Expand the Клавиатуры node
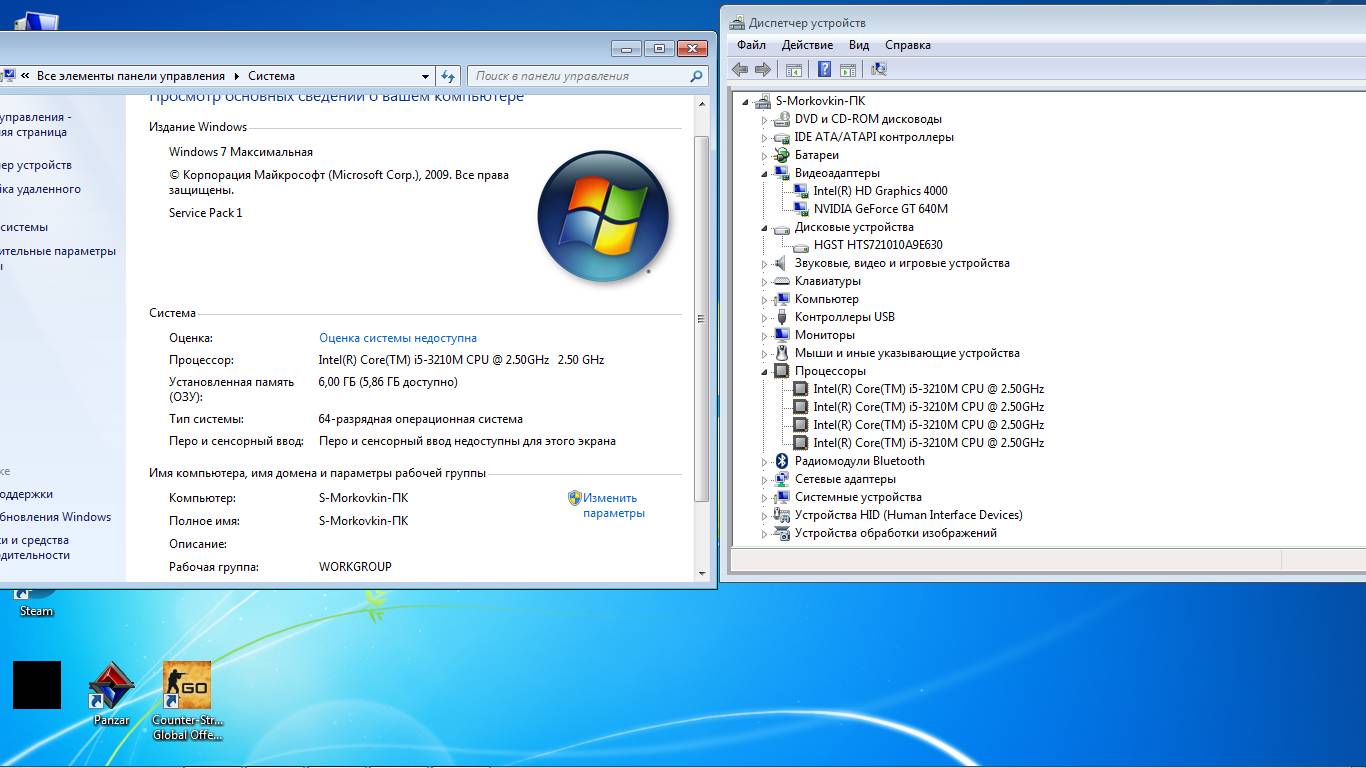 tap(764, 281)
